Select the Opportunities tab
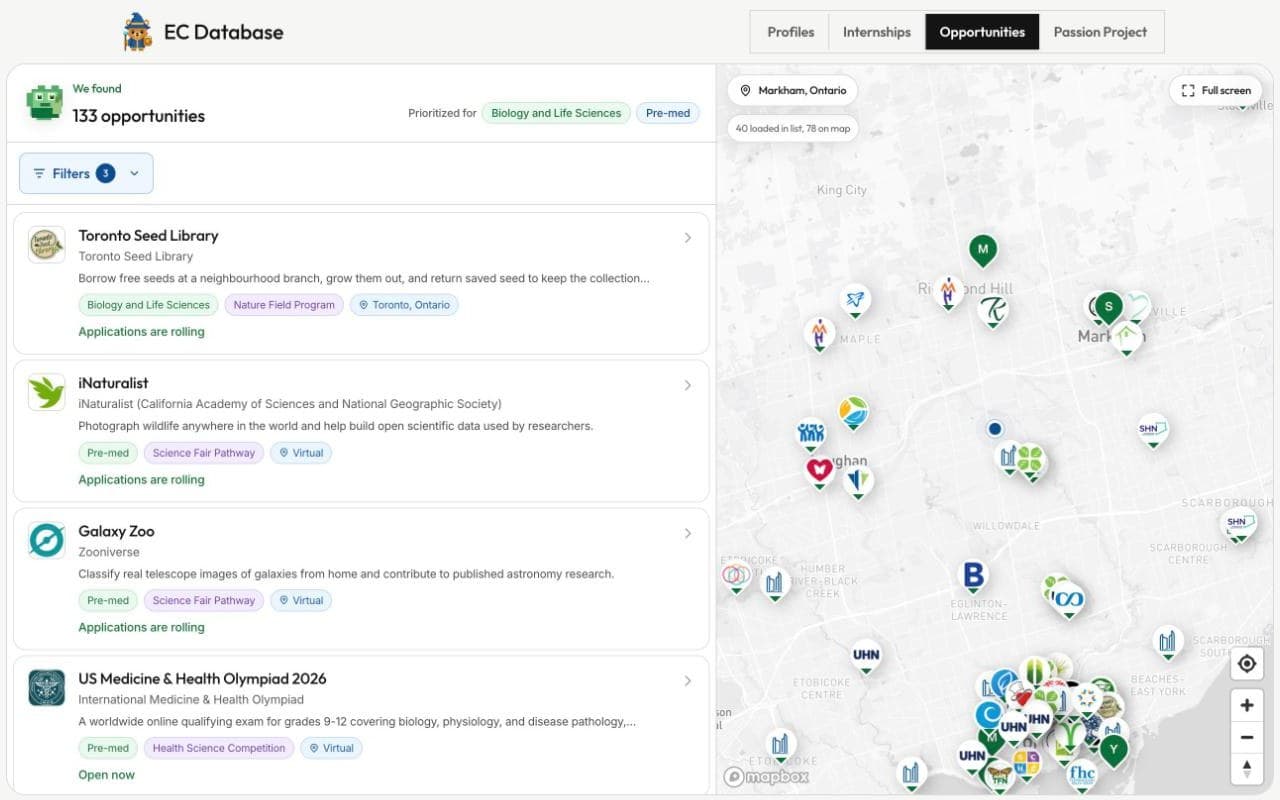Screen dimensions: 1280x800 [x=982, y=32]
